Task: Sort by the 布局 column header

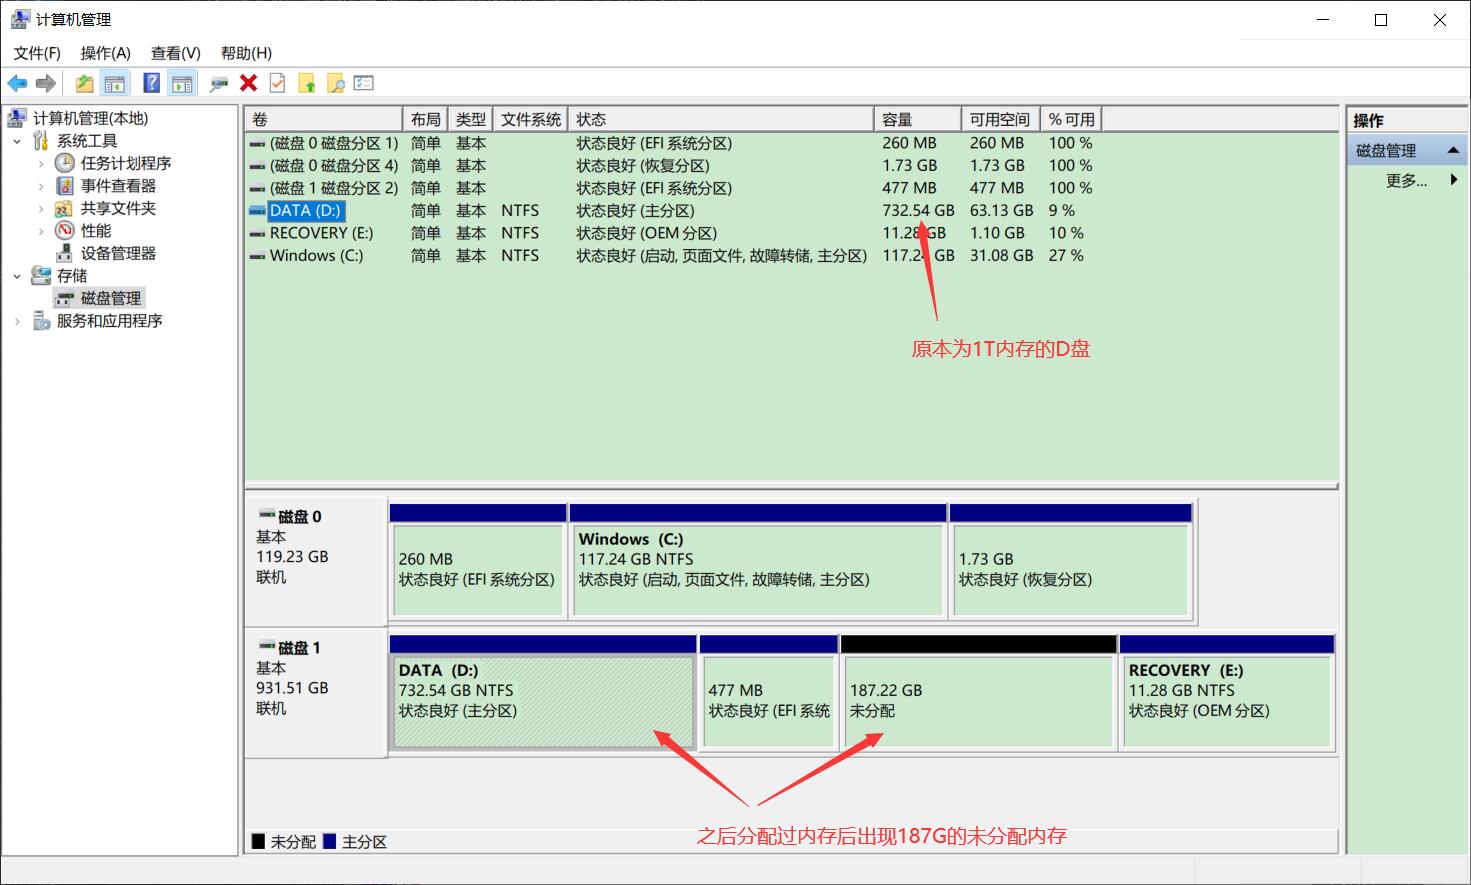Action: pos(425,119)
